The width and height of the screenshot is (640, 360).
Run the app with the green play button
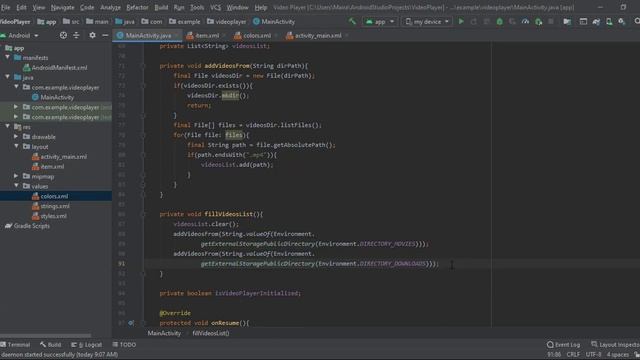coord(461,21)
